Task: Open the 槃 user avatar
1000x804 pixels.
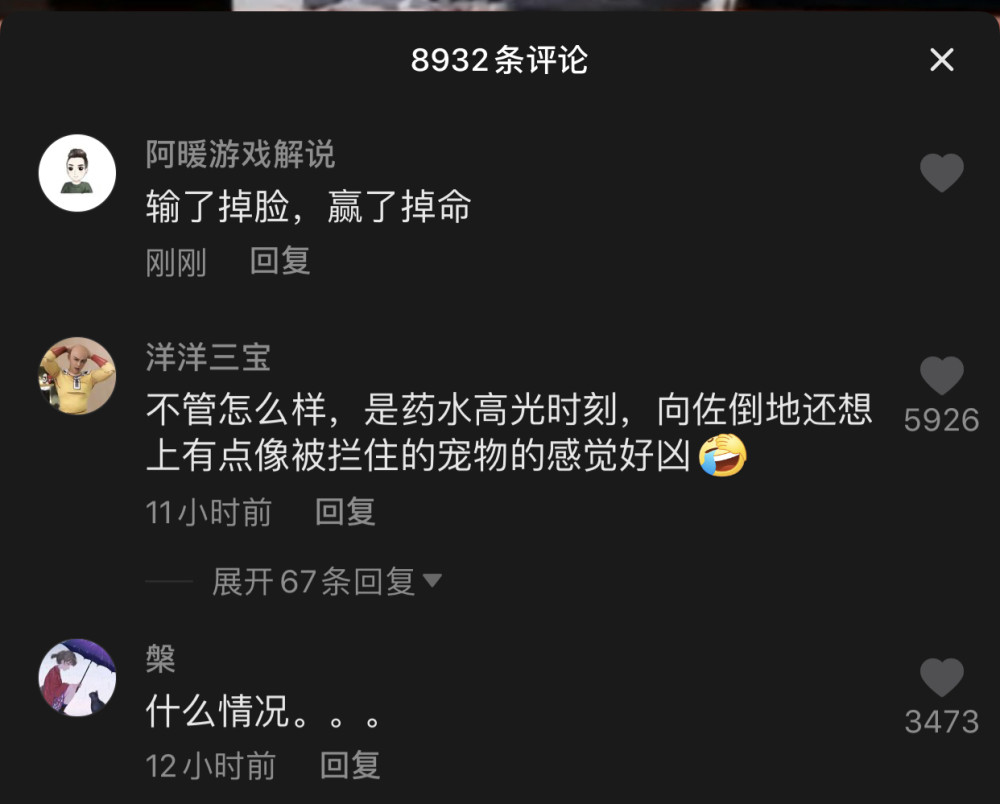Action: pos(77,678)
